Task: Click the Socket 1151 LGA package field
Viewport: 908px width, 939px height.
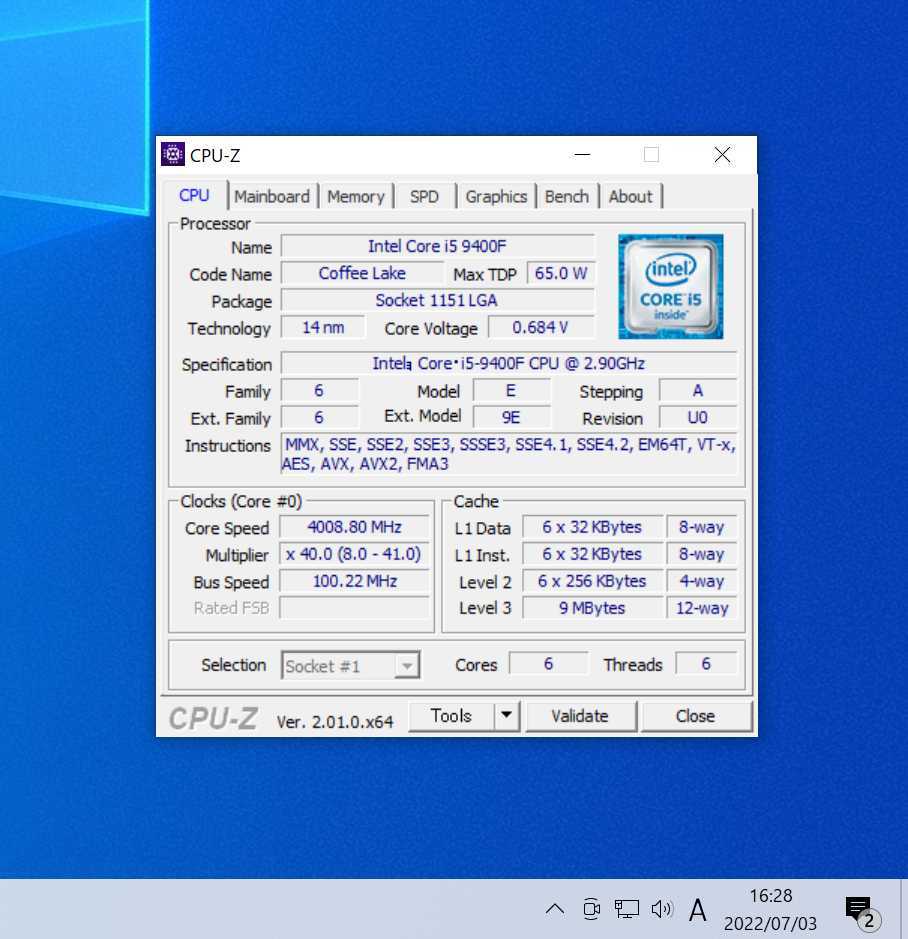Action: [437, 300]
